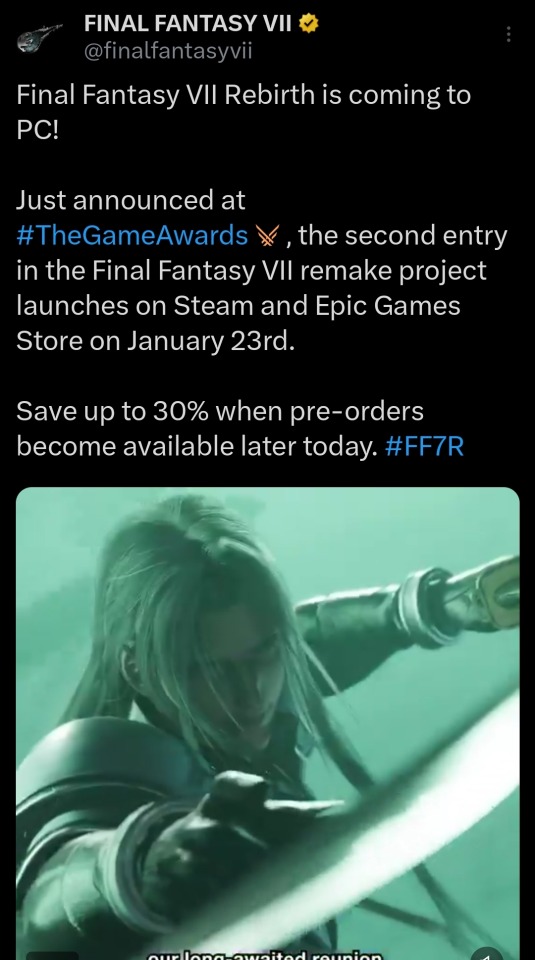Open the #TheGameAwards hashtag

click(132, 235)
